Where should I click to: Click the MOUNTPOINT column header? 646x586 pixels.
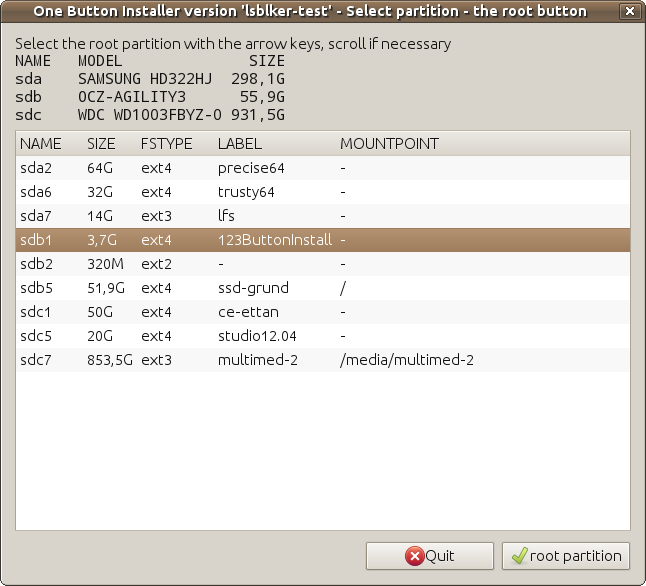389,144
